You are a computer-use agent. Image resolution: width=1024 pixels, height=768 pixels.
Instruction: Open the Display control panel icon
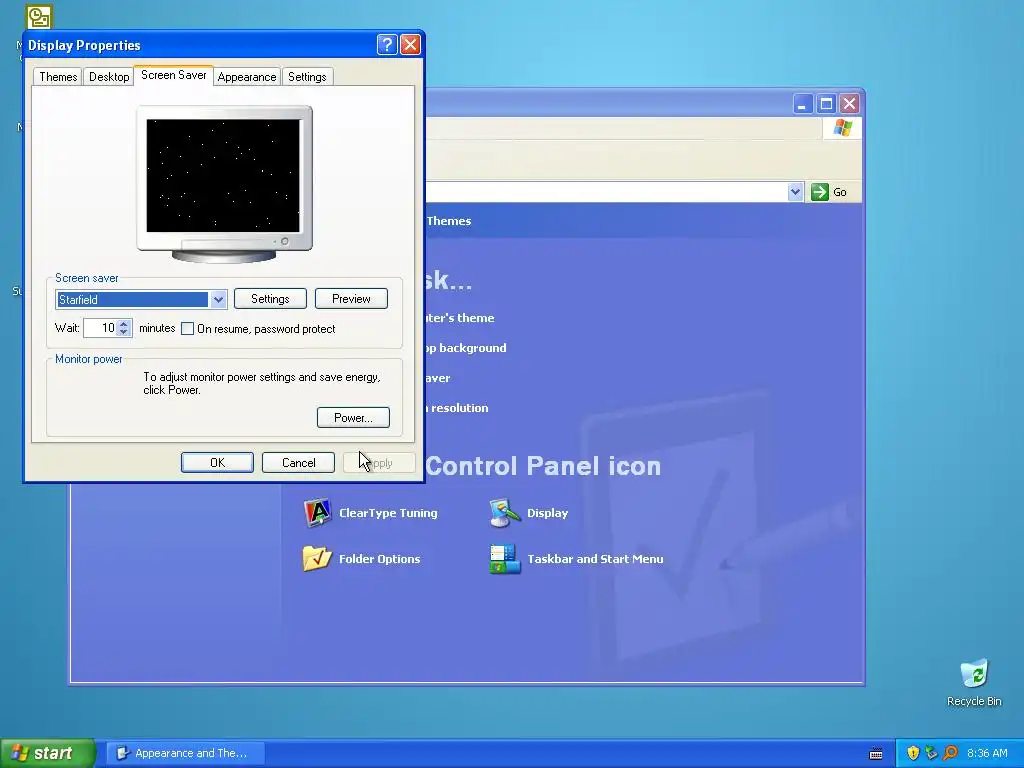click(505, 513)
